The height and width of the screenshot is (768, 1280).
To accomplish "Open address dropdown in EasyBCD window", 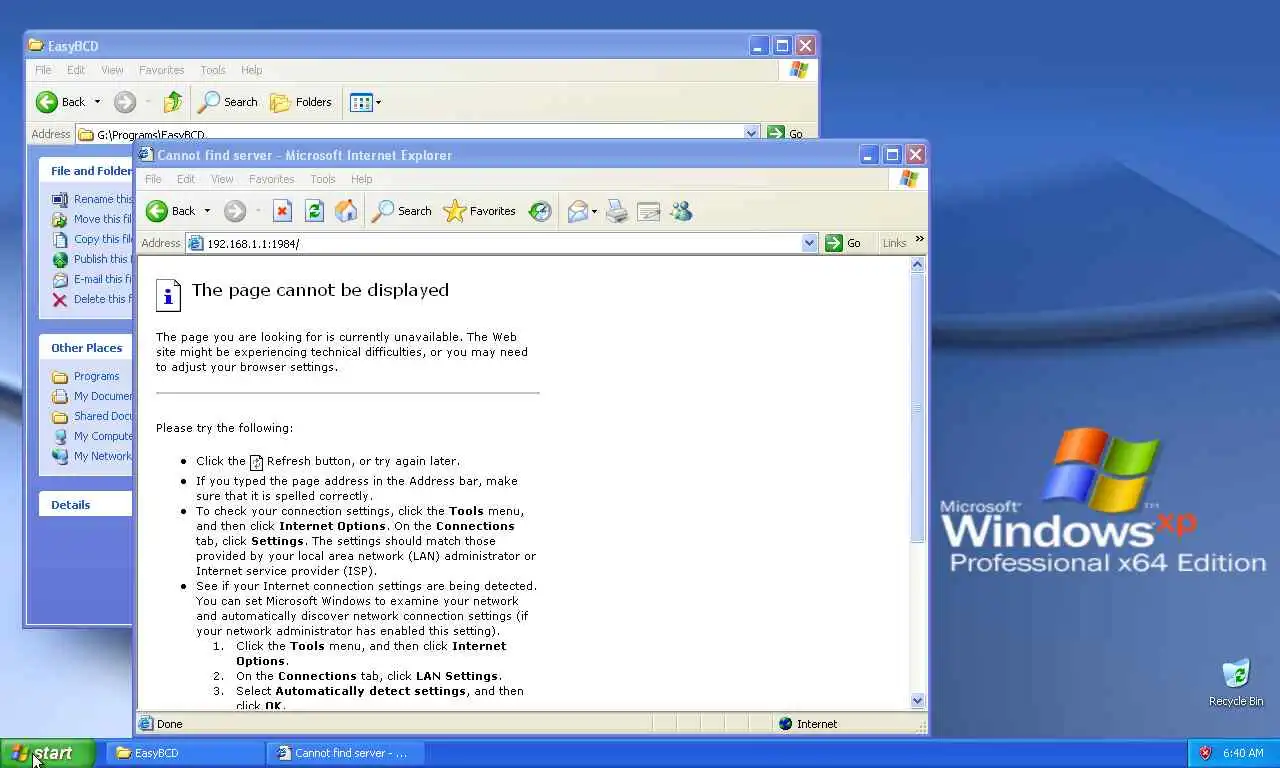I will tap(751, 133).
